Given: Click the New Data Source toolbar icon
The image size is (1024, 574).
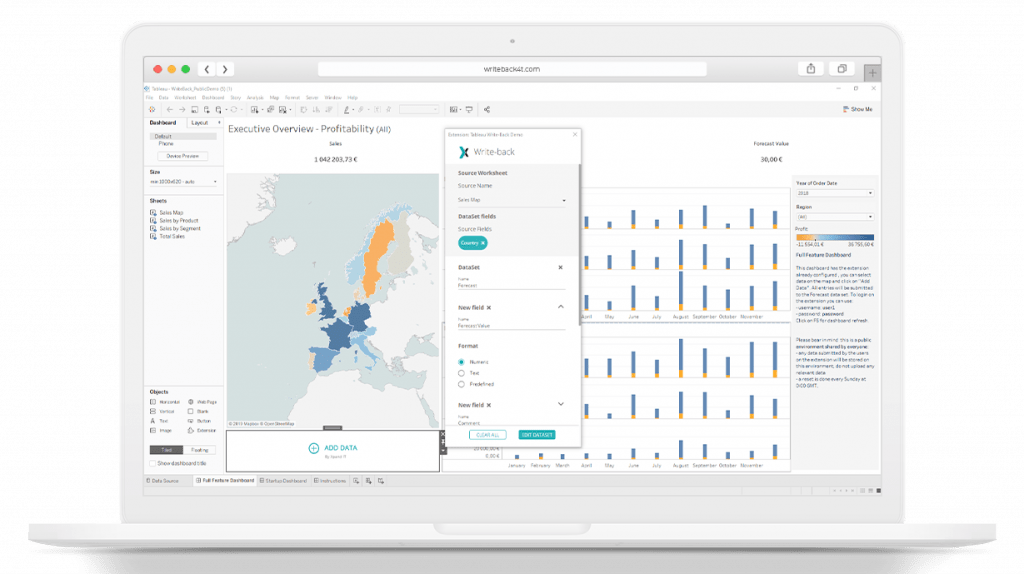Looking at the screenshot, I should (206, 110).
